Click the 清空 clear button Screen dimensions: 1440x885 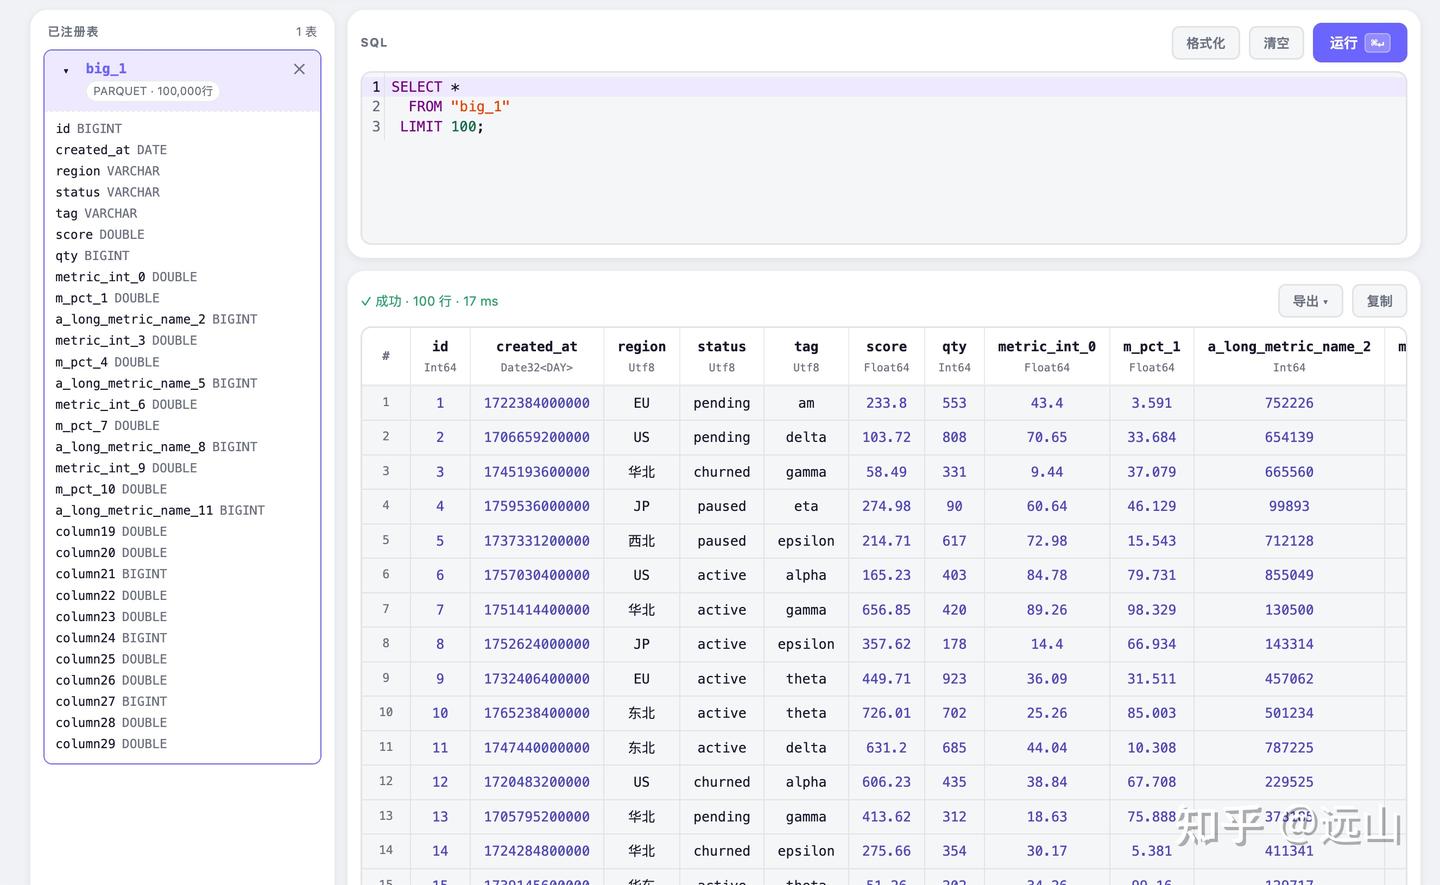tap(1276, 43)
